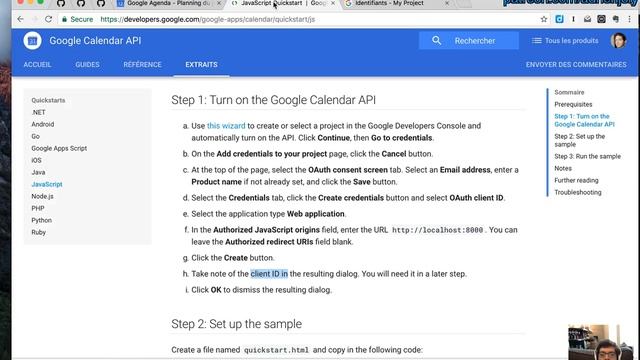
Task: Click ENVOYER DES COMMENTAIRES
Action: [576, 64]
